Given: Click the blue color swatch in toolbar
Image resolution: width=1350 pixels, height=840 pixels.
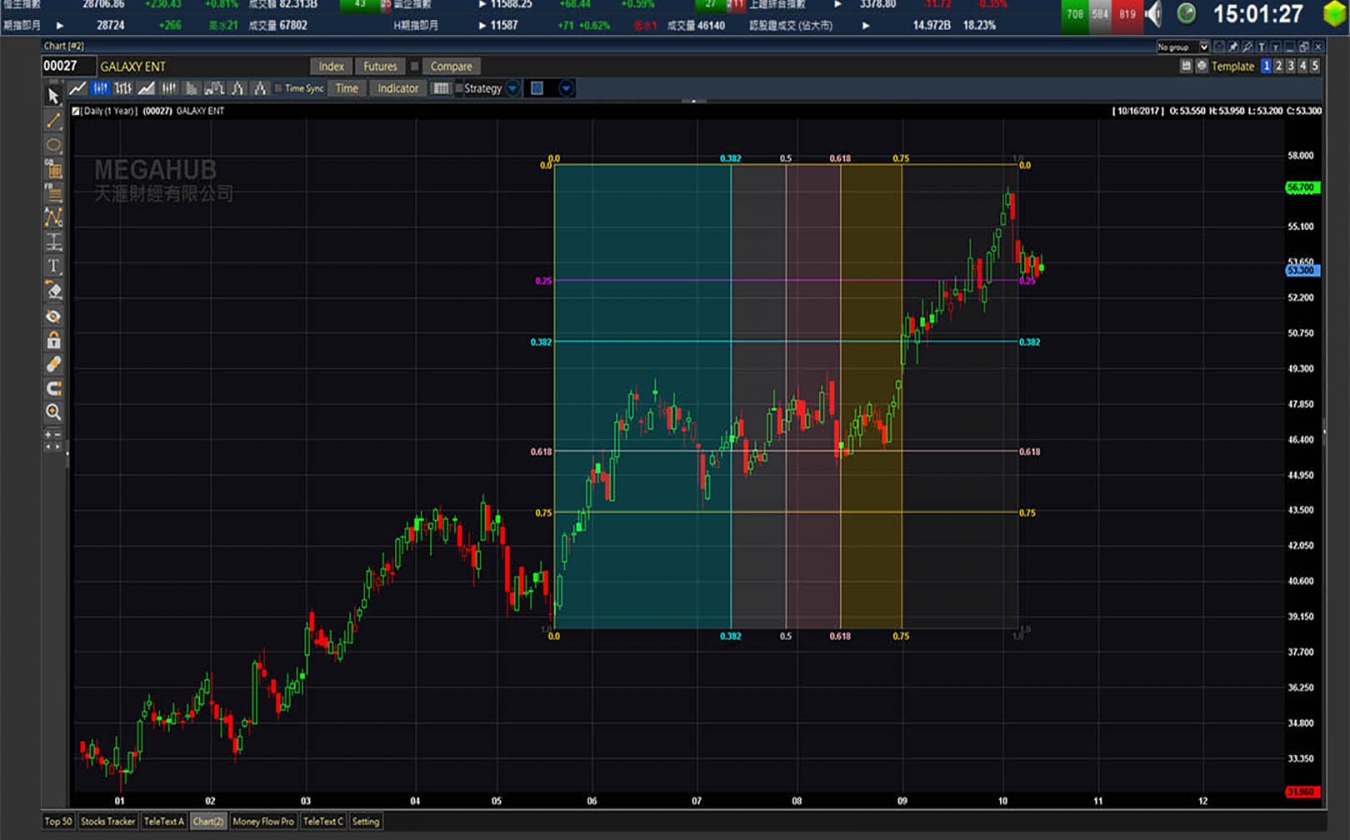Looking at the screenshot, I should pyautogui.click(x=537, y=88).
